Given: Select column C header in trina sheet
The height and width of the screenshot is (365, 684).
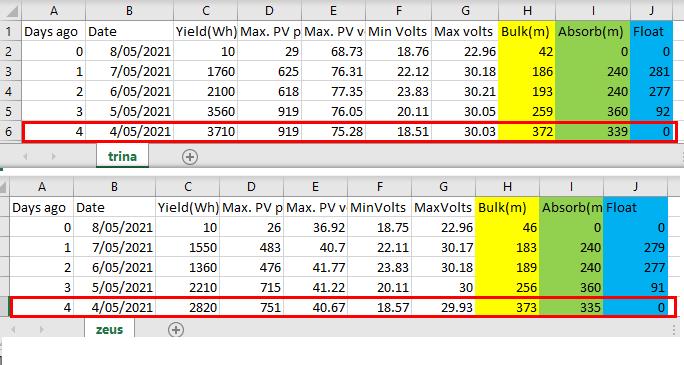Looking at the screenshot, I should click(x=206, y=10).
